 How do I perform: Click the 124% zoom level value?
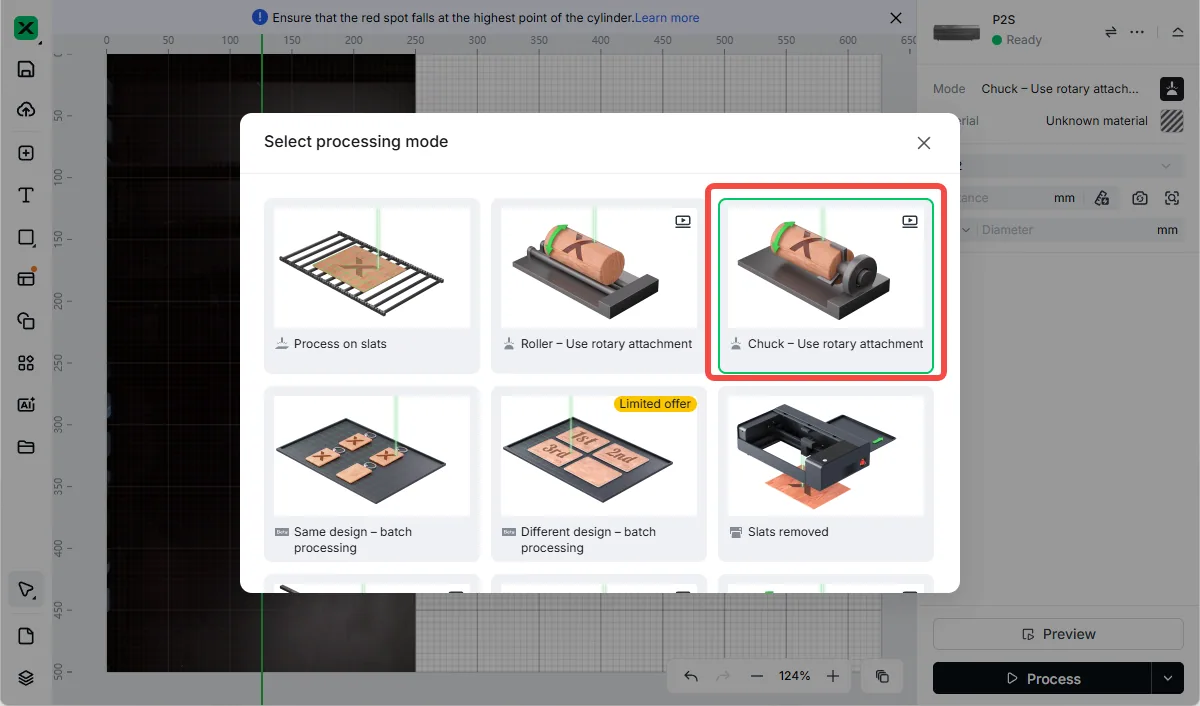pos(795,676)
